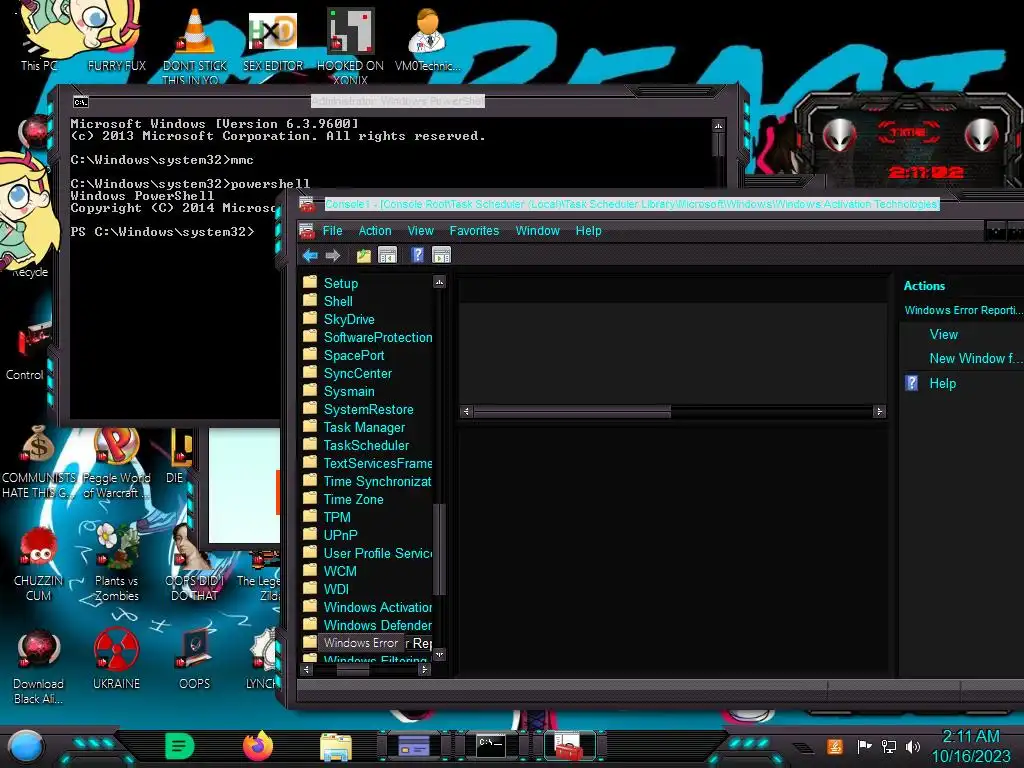Click Help in the Actions pane
Screen dimensions: 1024x768
coord(942,383)
